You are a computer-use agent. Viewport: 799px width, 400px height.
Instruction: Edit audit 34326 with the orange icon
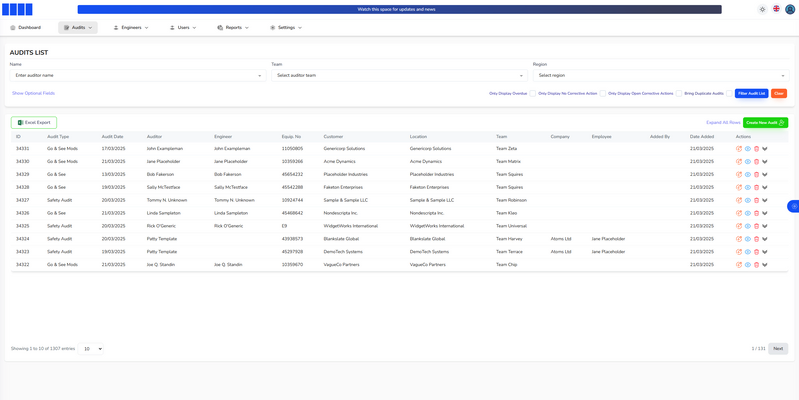[x=739, y=213]
